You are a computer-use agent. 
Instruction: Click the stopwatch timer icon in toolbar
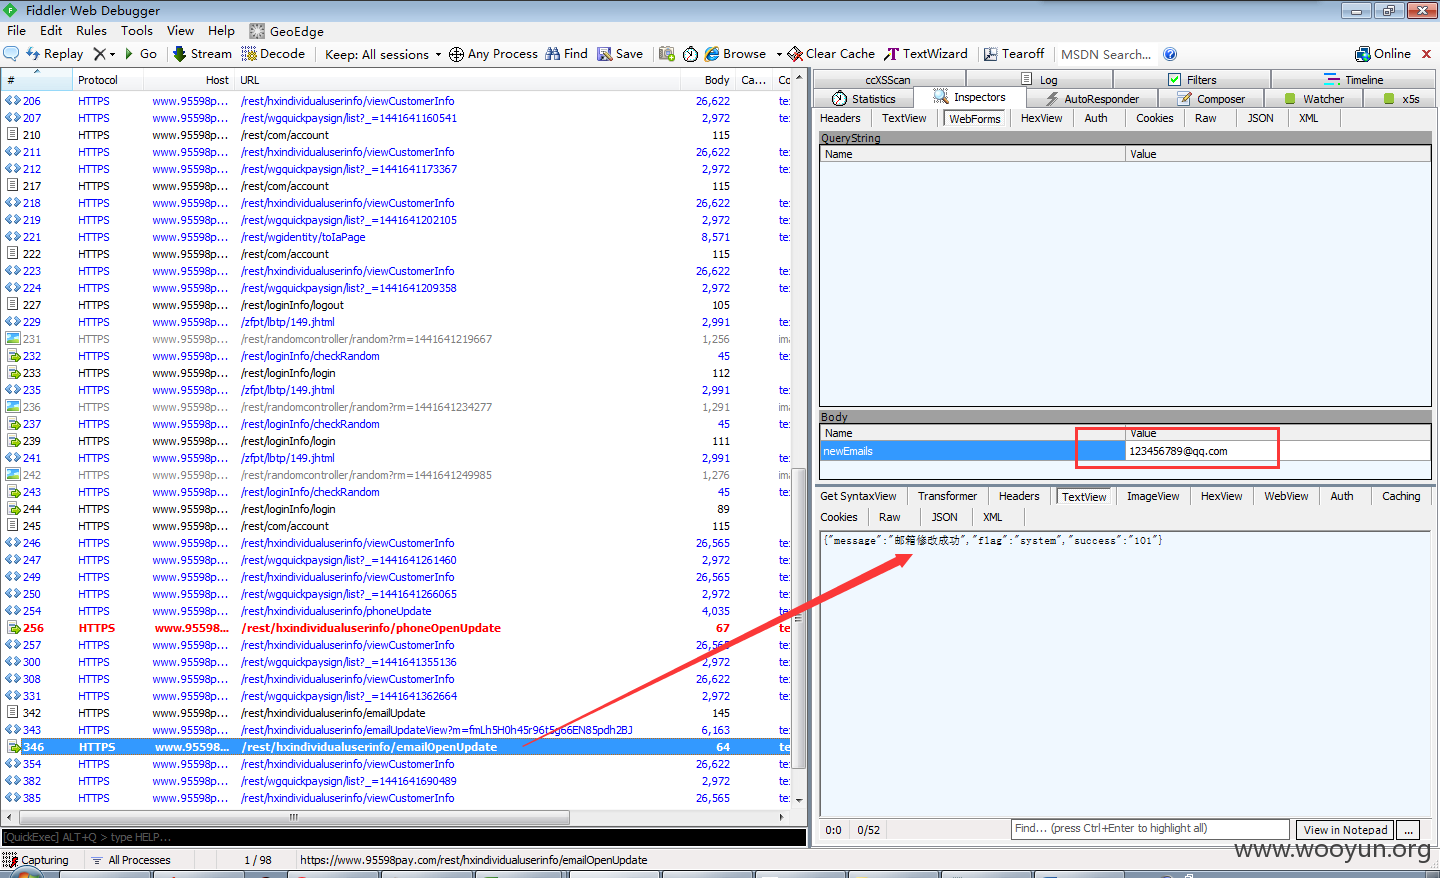point(690,54)
